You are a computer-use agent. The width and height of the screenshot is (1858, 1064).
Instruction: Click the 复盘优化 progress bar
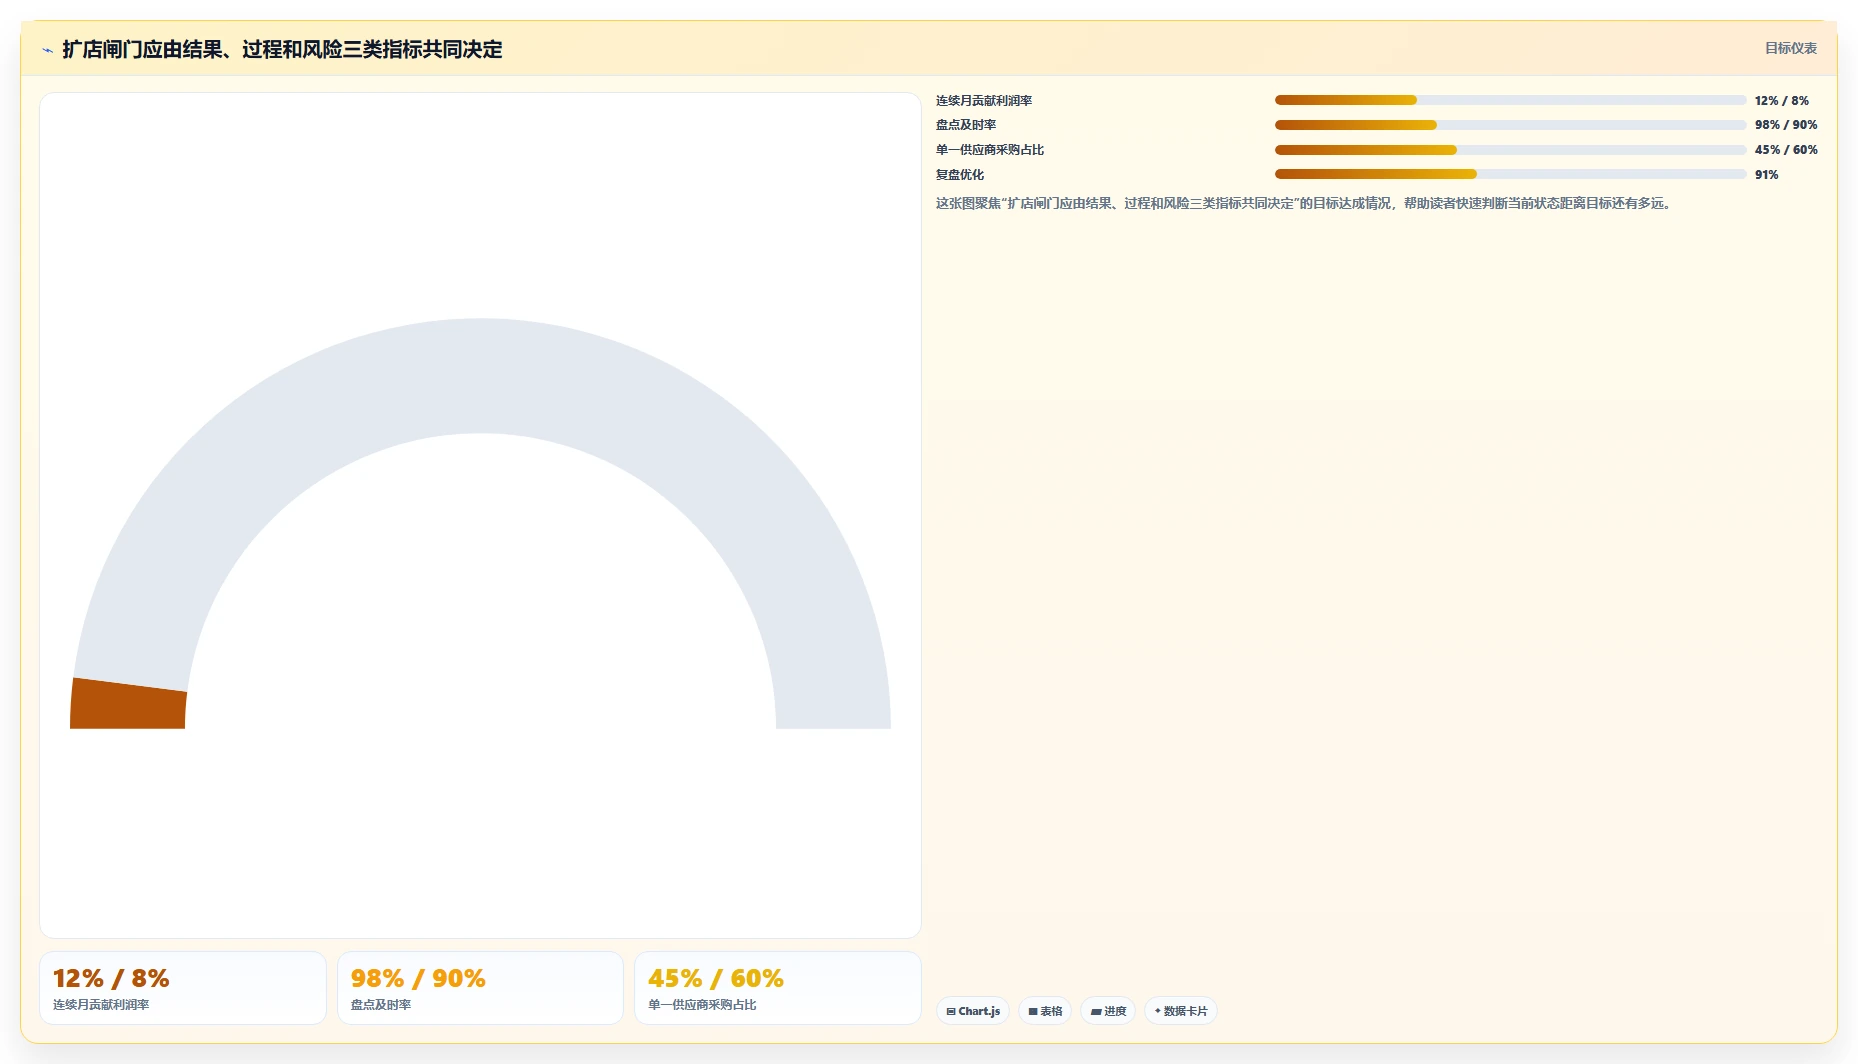(x=1510, y=174)
